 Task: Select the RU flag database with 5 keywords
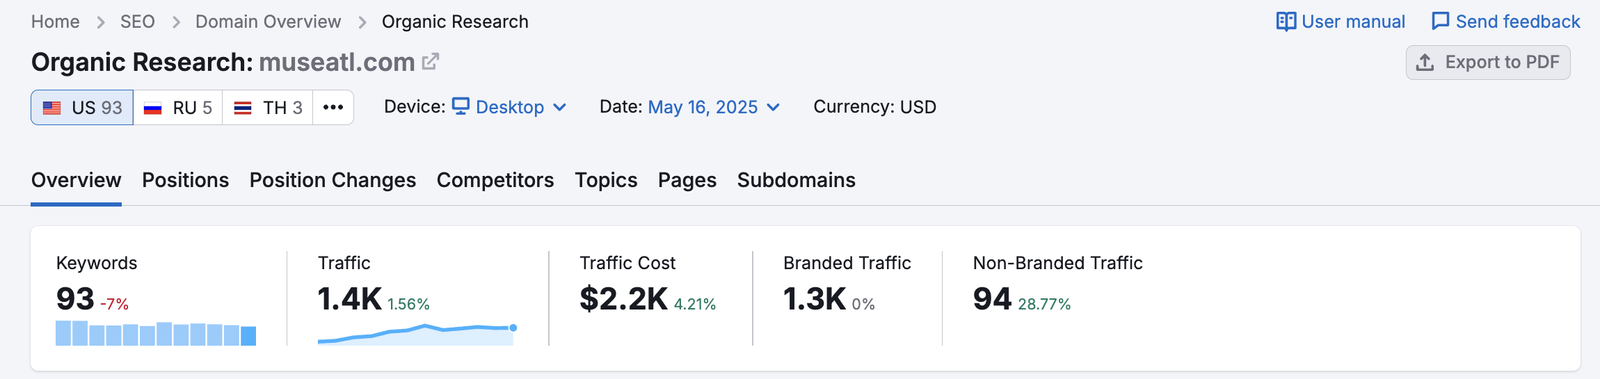178,107
